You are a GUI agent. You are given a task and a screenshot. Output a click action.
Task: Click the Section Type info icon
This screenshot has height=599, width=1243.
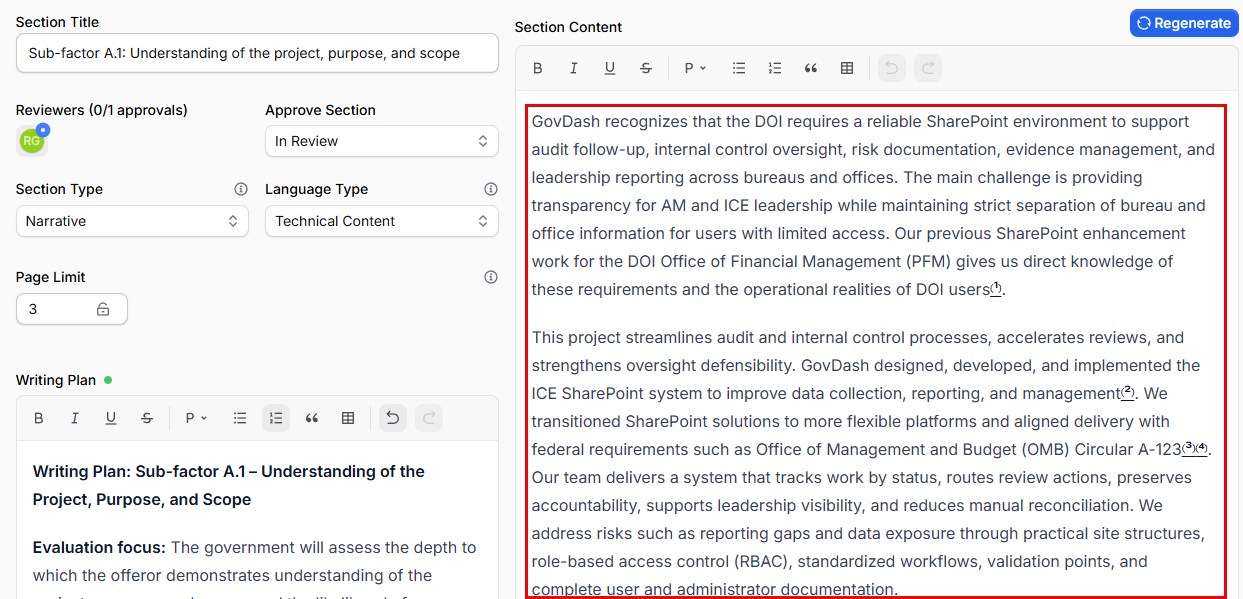click(x=240, y=189)
